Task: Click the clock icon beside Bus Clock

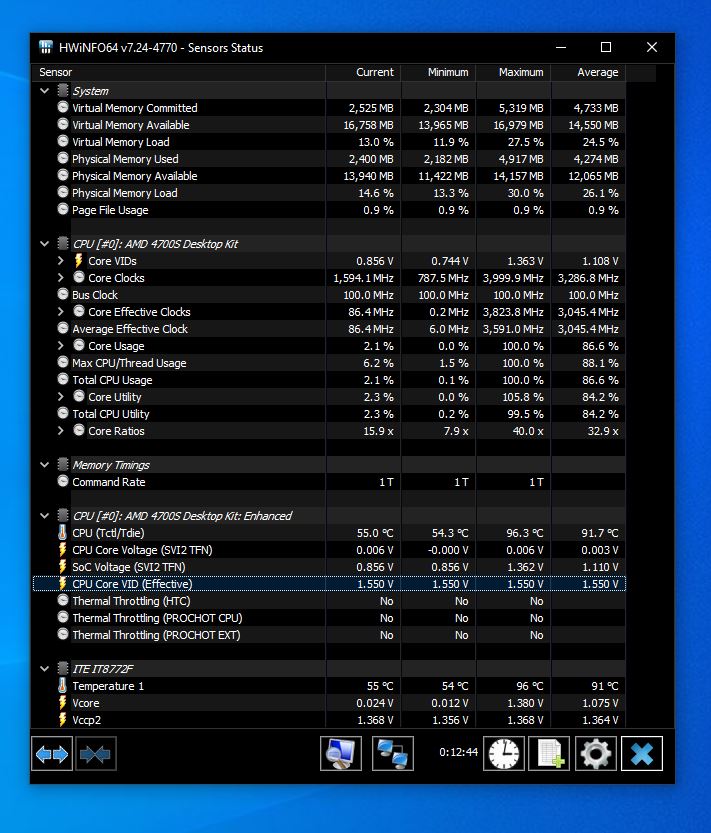Action: tap(63, 294)
